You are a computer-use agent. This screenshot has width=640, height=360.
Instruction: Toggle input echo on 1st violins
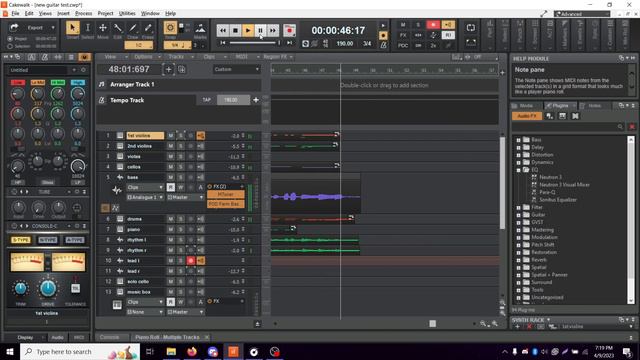coord(200,136)
